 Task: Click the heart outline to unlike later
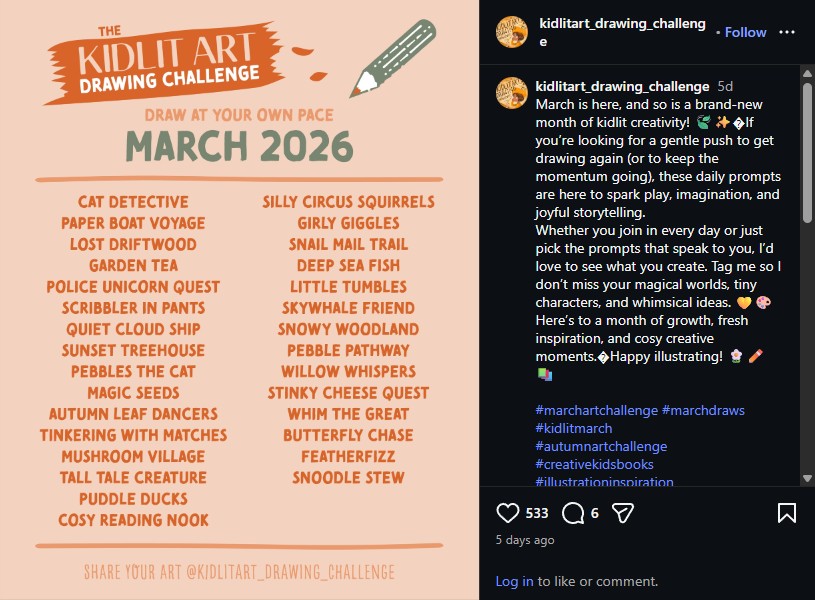(x=508, y=512)
